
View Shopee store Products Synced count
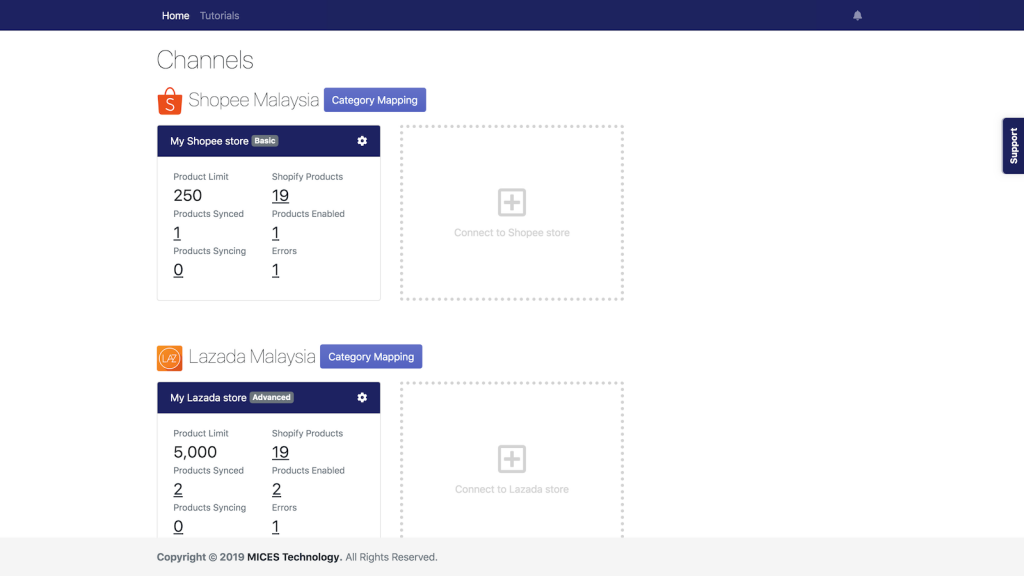click(177, 233)
